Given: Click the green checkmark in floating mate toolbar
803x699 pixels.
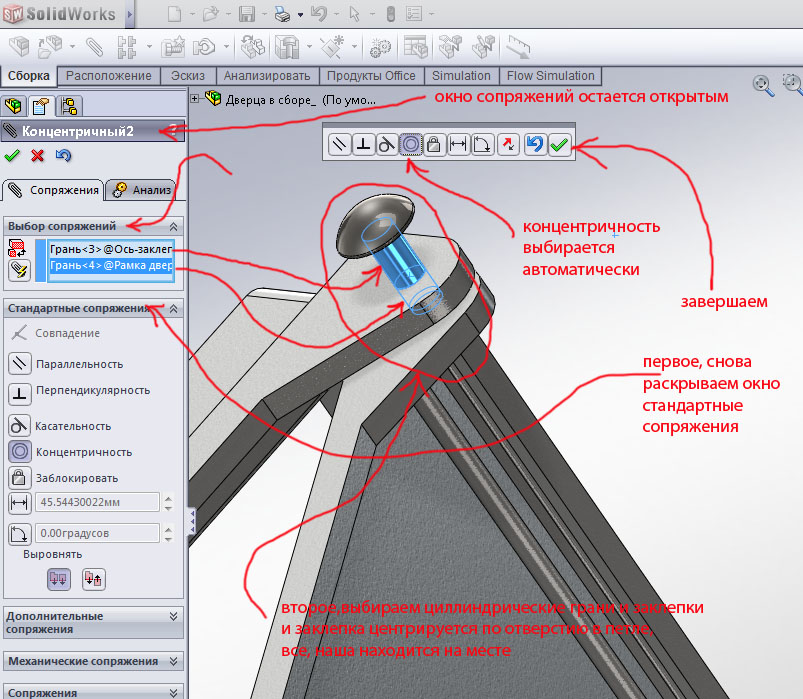Looking at the screenshot, I should [x=559, y=145].
